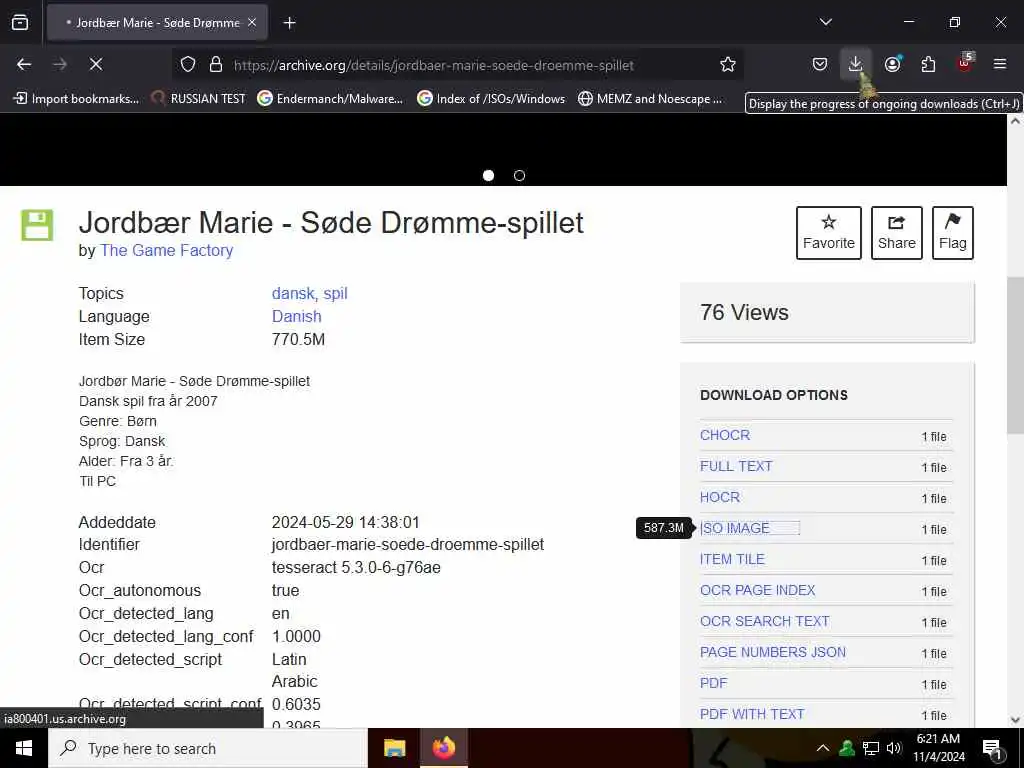Download the CHOCR file
1024x768 pixels.
coord(725,435)
